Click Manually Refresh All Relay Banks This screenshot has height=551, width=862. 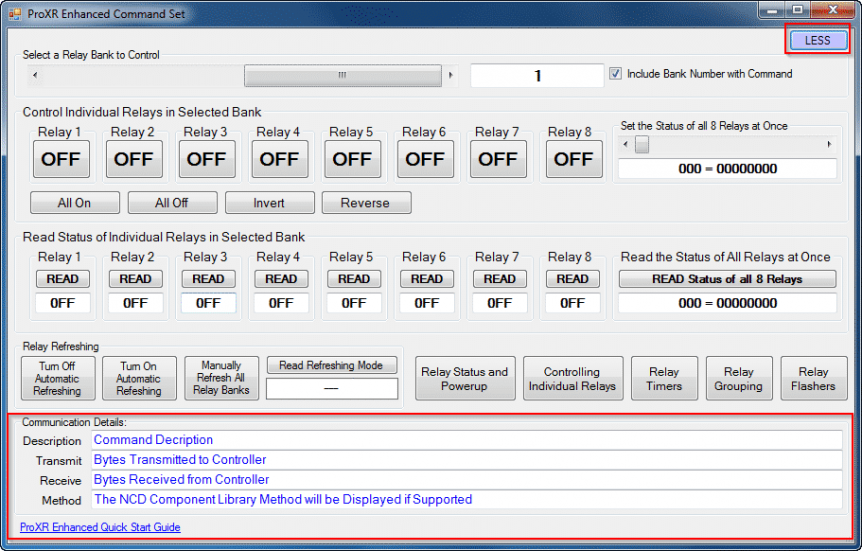tap(221, 379)
